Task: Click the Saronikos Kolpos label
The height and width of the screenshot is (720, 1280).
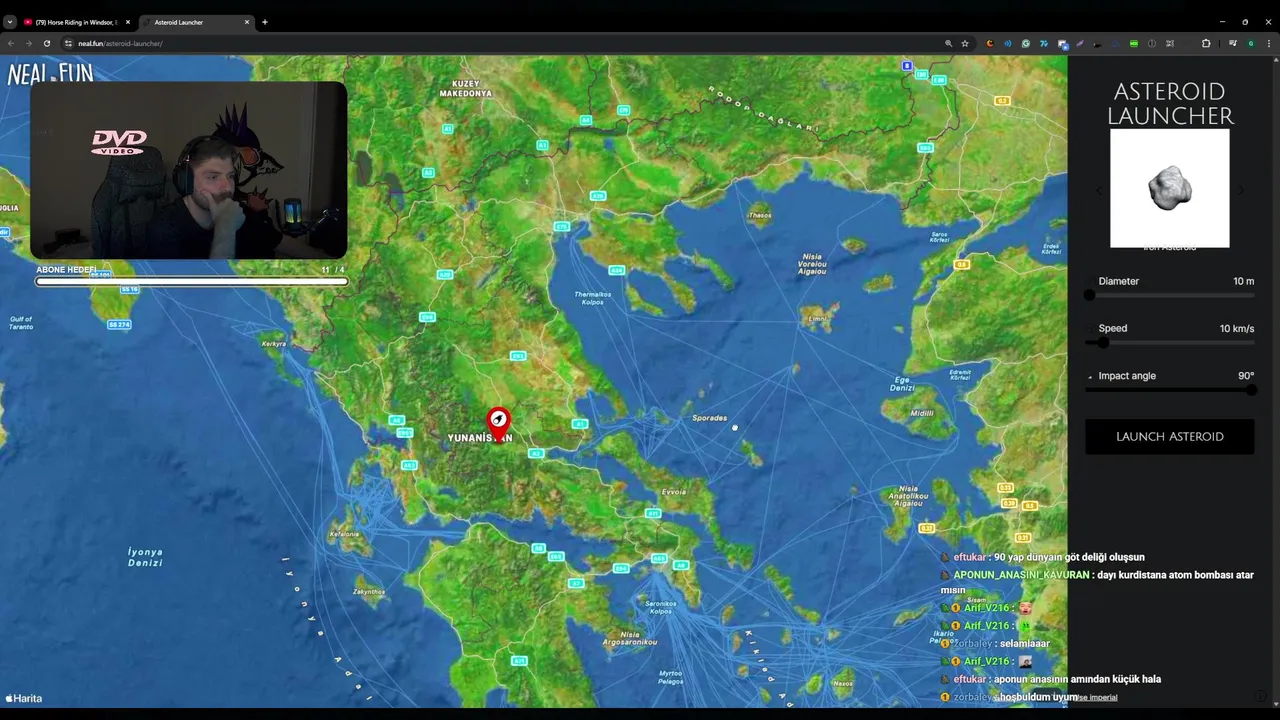Action: (660, 607)
